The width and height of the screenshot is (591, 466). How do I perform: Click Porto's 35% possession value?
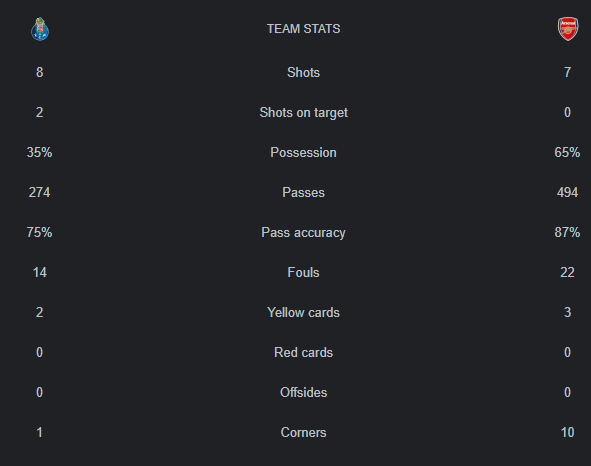click(40, 153)
